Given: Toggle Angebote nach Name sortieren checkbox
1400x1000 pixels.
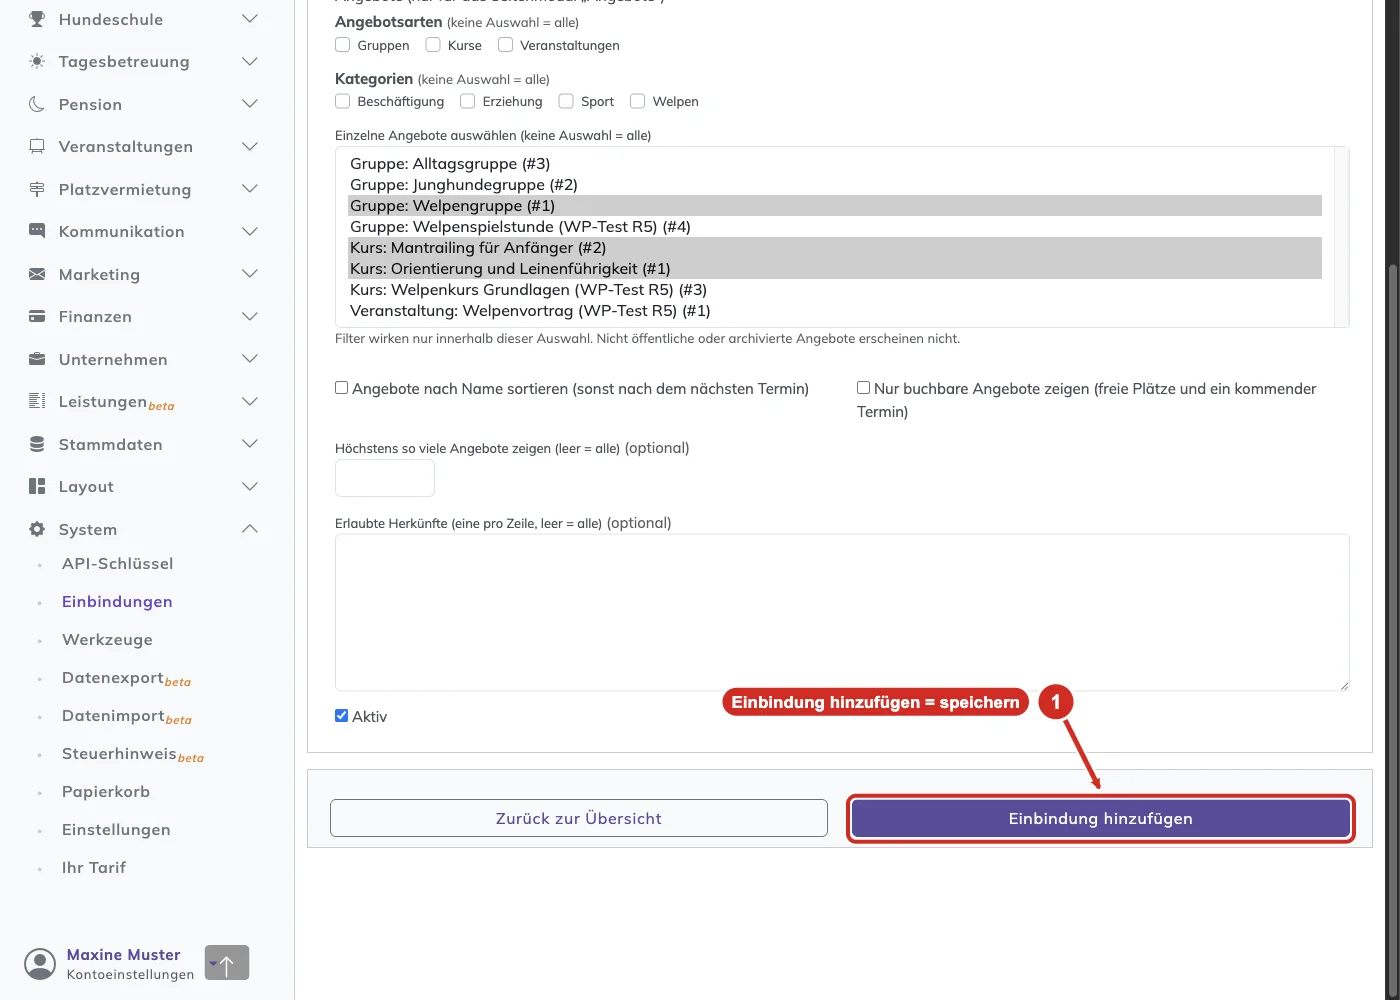Looking at the screenshot, I should 341,388.
